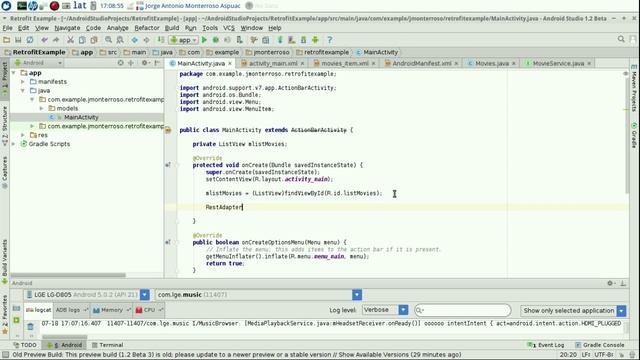Switch to ADB logs tab
Image resolution: width=640 pixels, height=360 pixels.
click(71, 310)
